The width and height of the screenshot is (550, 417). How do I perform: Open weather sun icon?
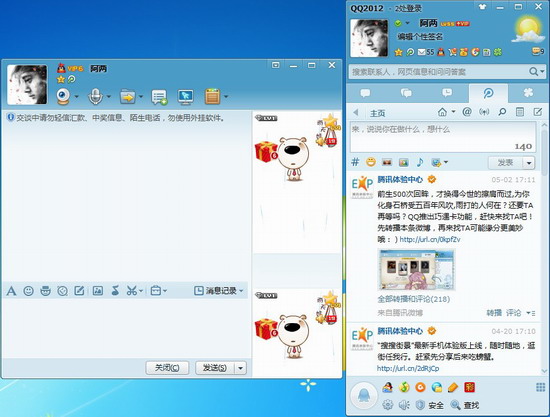tap(528, 30)
